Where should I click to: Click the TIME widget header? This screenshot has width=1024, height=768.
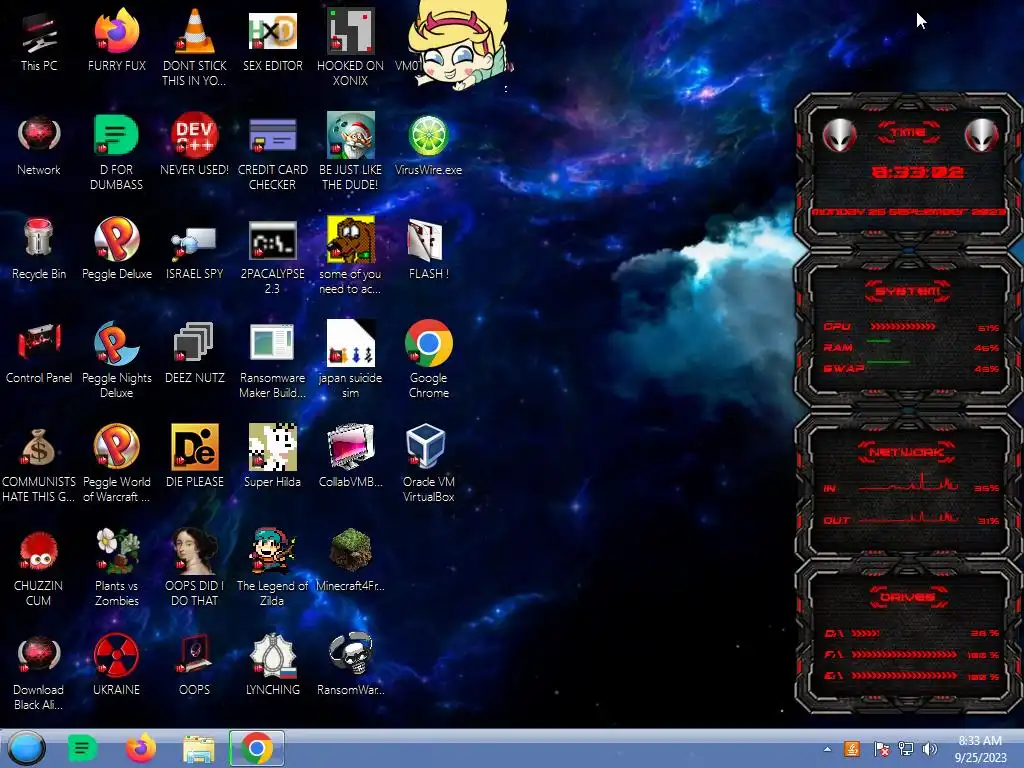pos(908,133)
